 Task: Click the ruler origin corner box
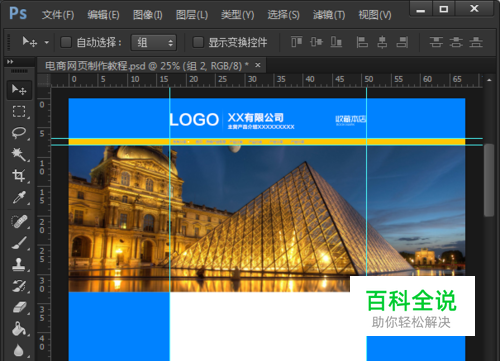click(43, 80)
